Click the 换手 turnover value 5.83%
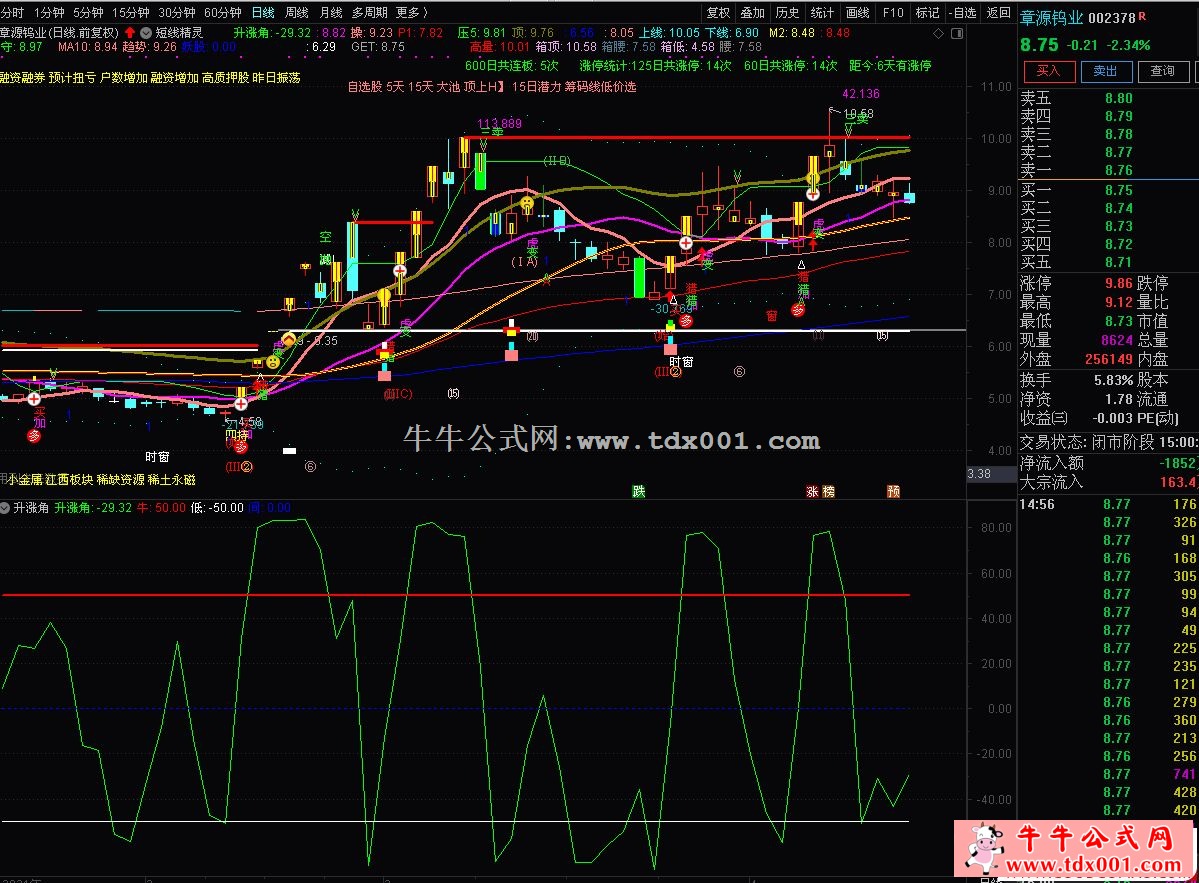The width and height of the screenshot is (1199, 883). pyautogui.click(x=1113, y=380)
